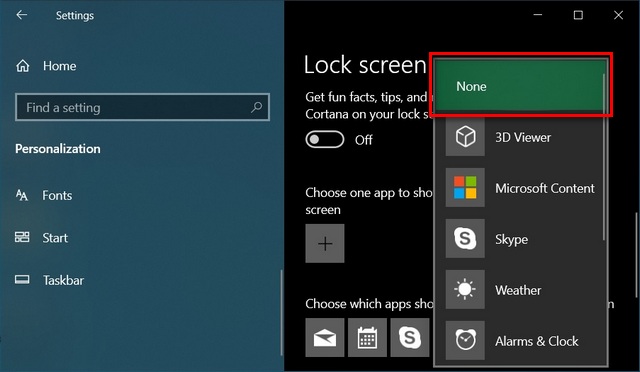Add a detailed status app with plus button
The image size is (640, 372).
click(325, 243)
